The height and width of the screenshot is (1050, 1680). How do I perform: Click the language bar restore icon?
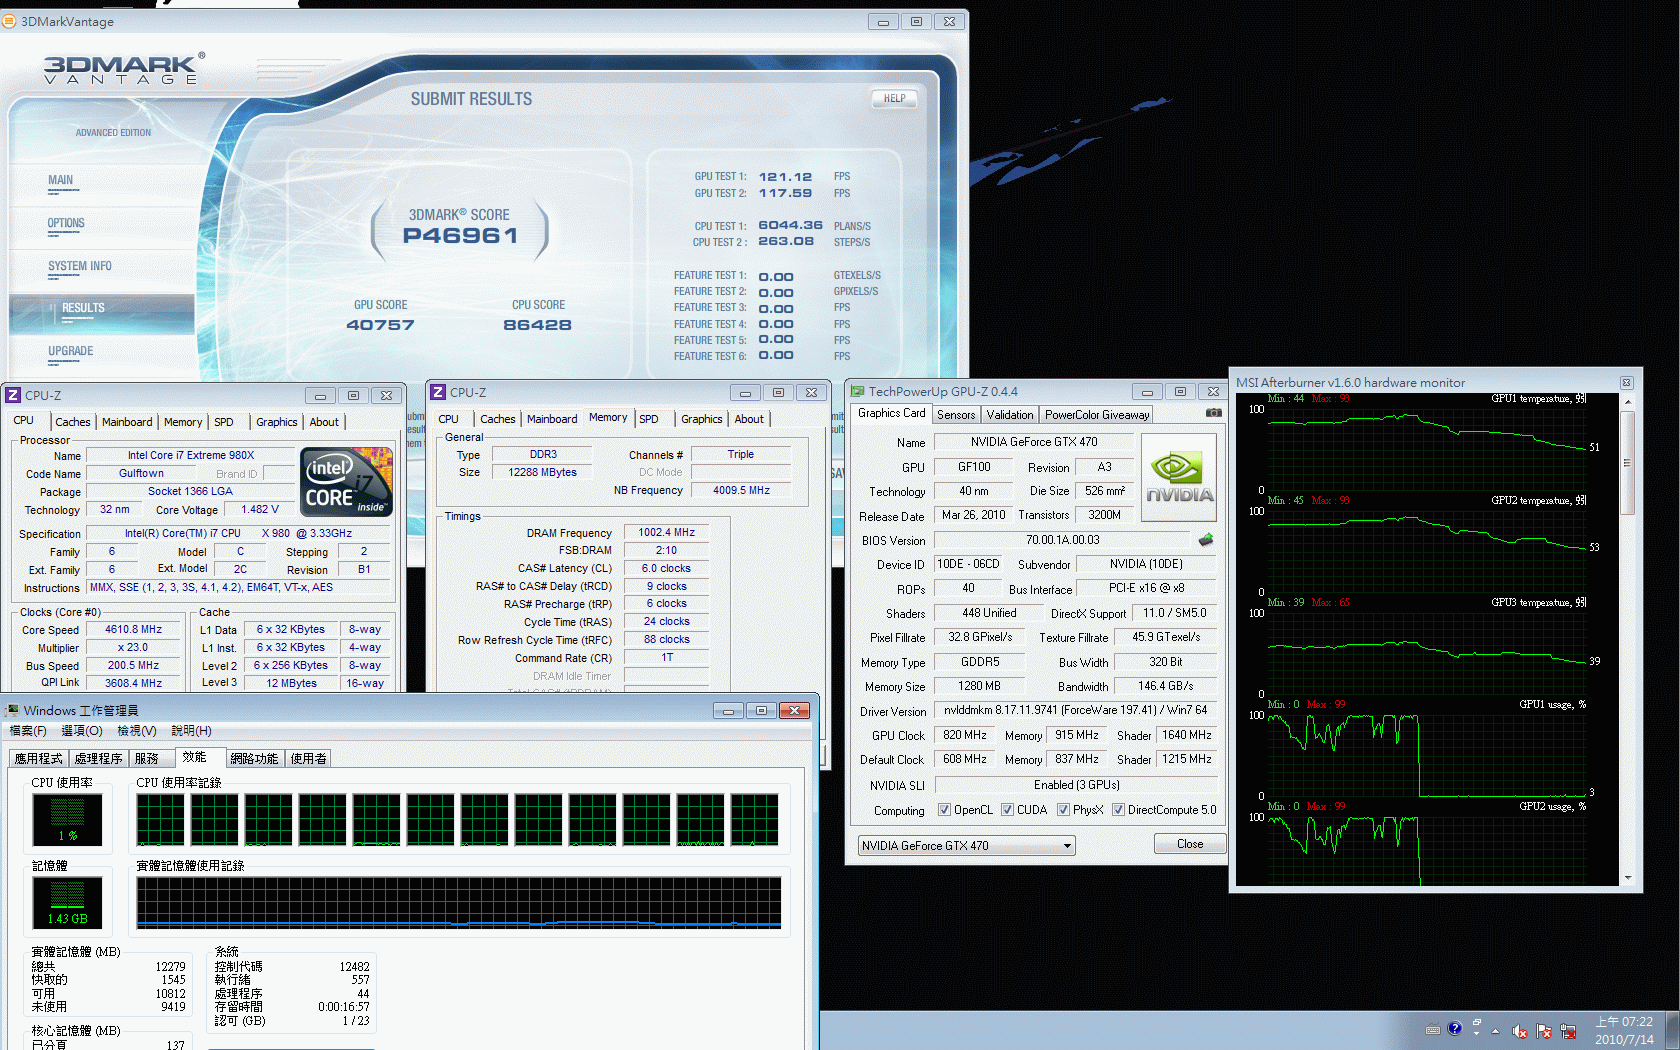pyautogui.click(x=1476, y=1023)
